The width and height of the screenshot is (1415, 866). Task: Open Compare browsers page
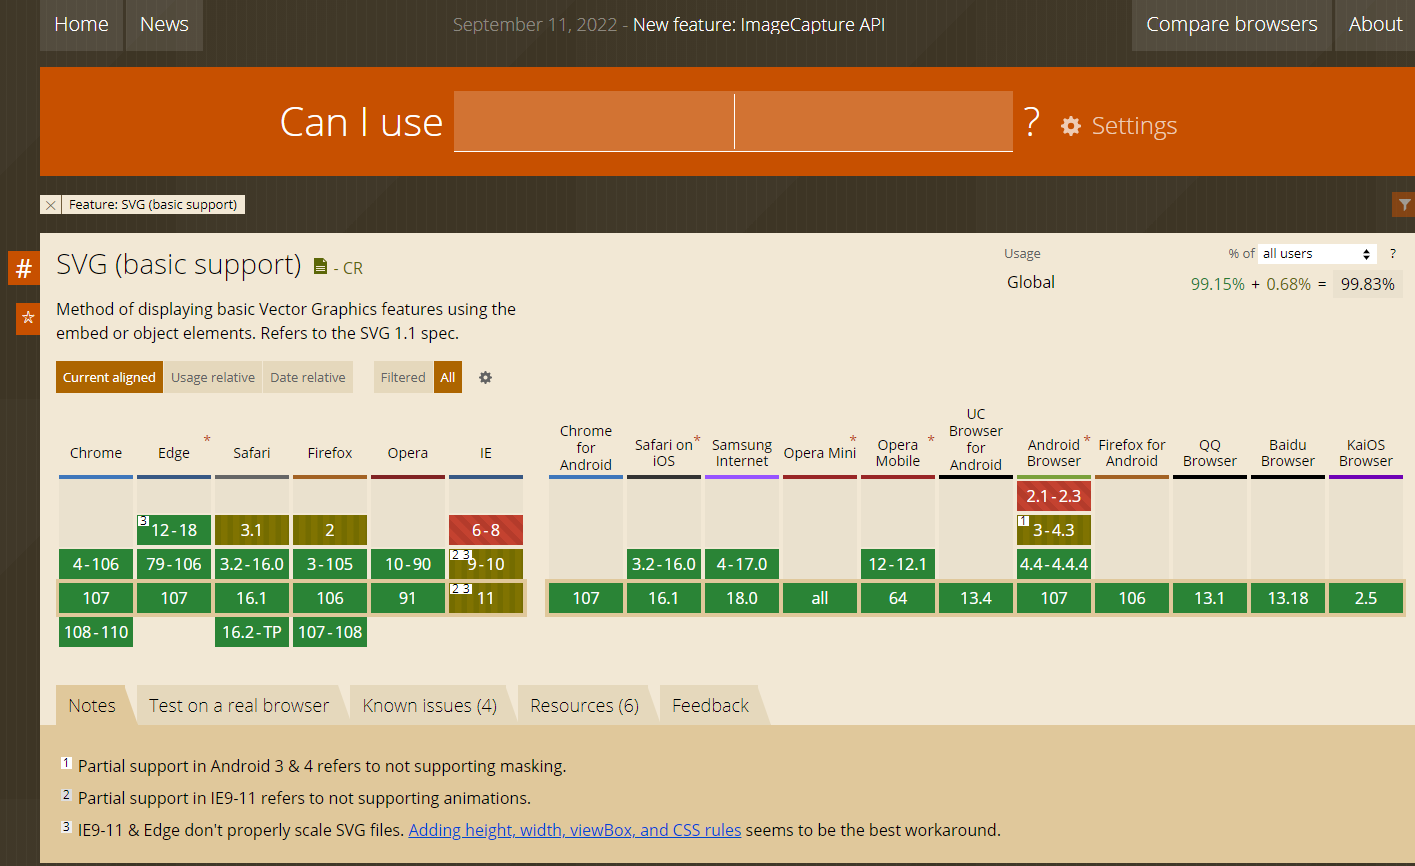[x=1232, y=25]
